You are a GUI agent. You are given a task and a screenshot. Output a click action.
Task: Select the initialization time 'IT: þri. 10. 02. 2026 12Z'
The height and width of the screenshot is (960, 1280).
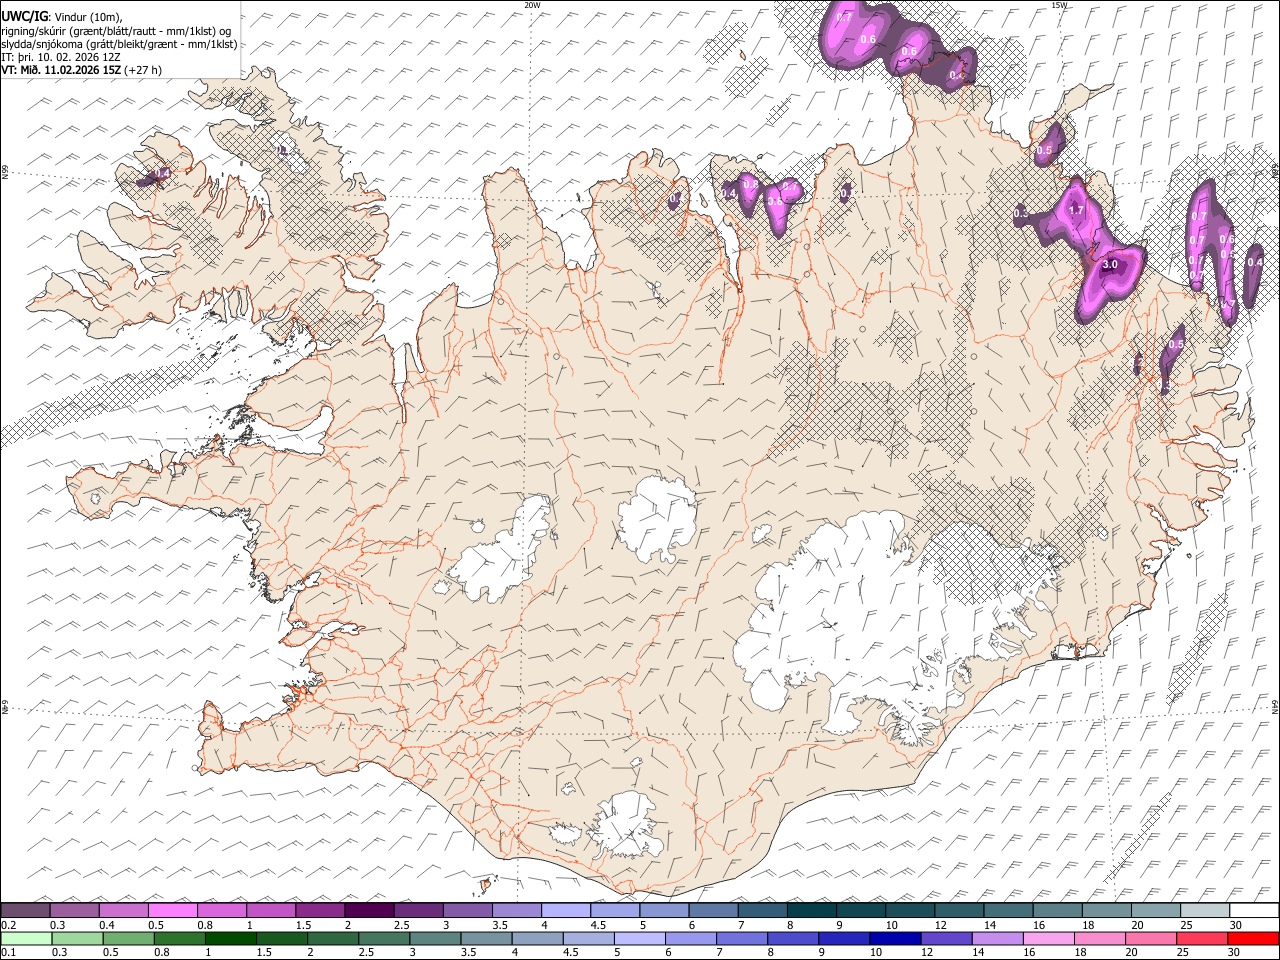(61, 57)
